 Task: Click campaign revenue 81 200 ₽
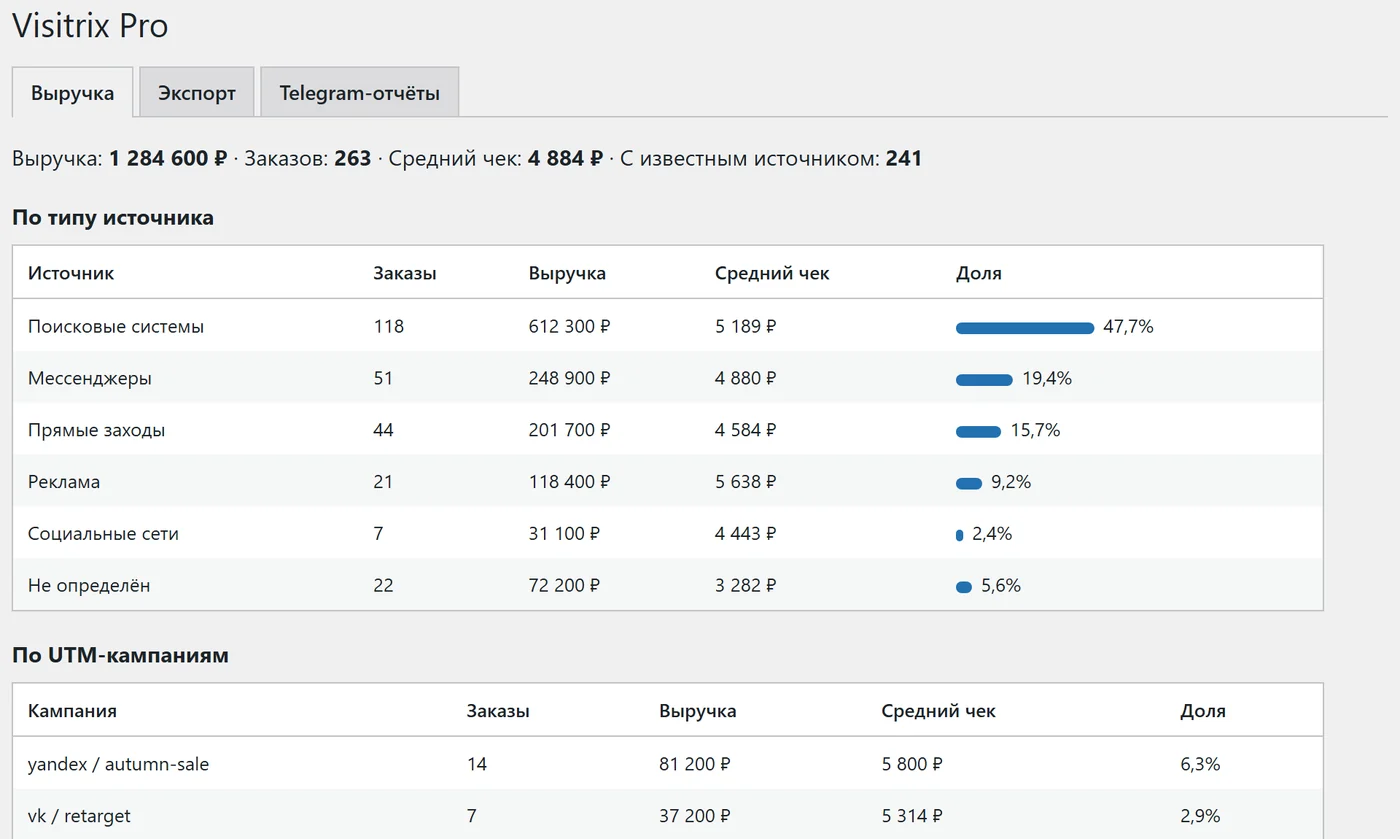click(x=695, y=764)
